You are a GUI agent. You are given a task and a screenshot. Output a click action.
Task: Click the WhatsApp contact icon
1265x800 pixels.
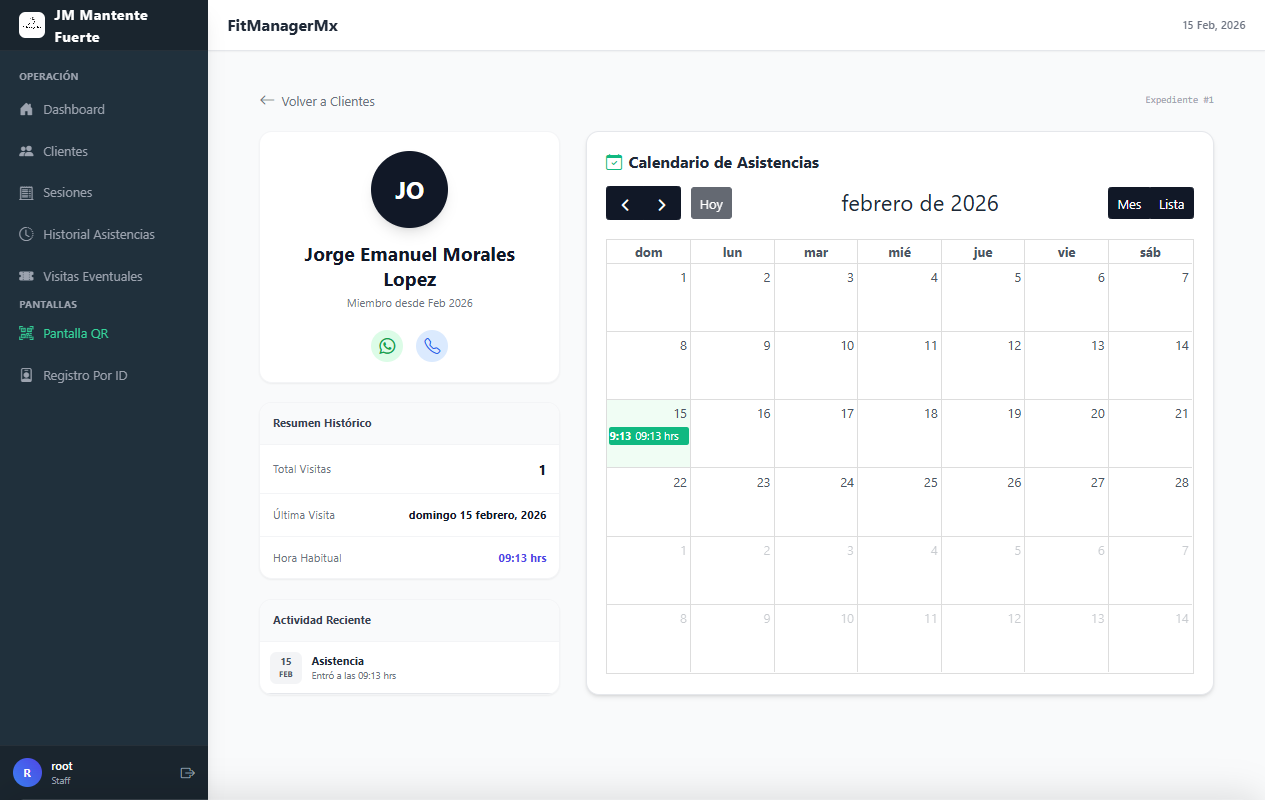coord(387,346)
